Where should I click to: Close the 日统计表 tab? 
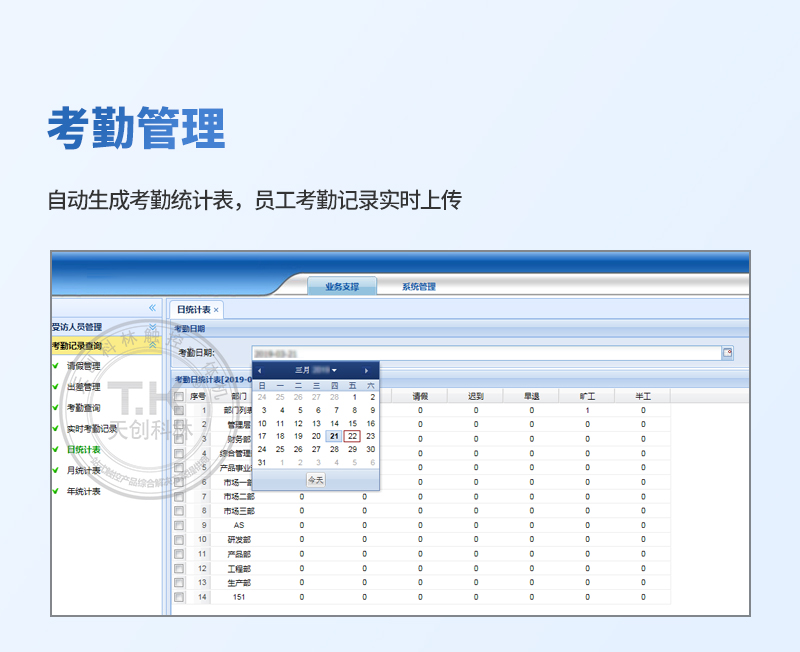216,310
